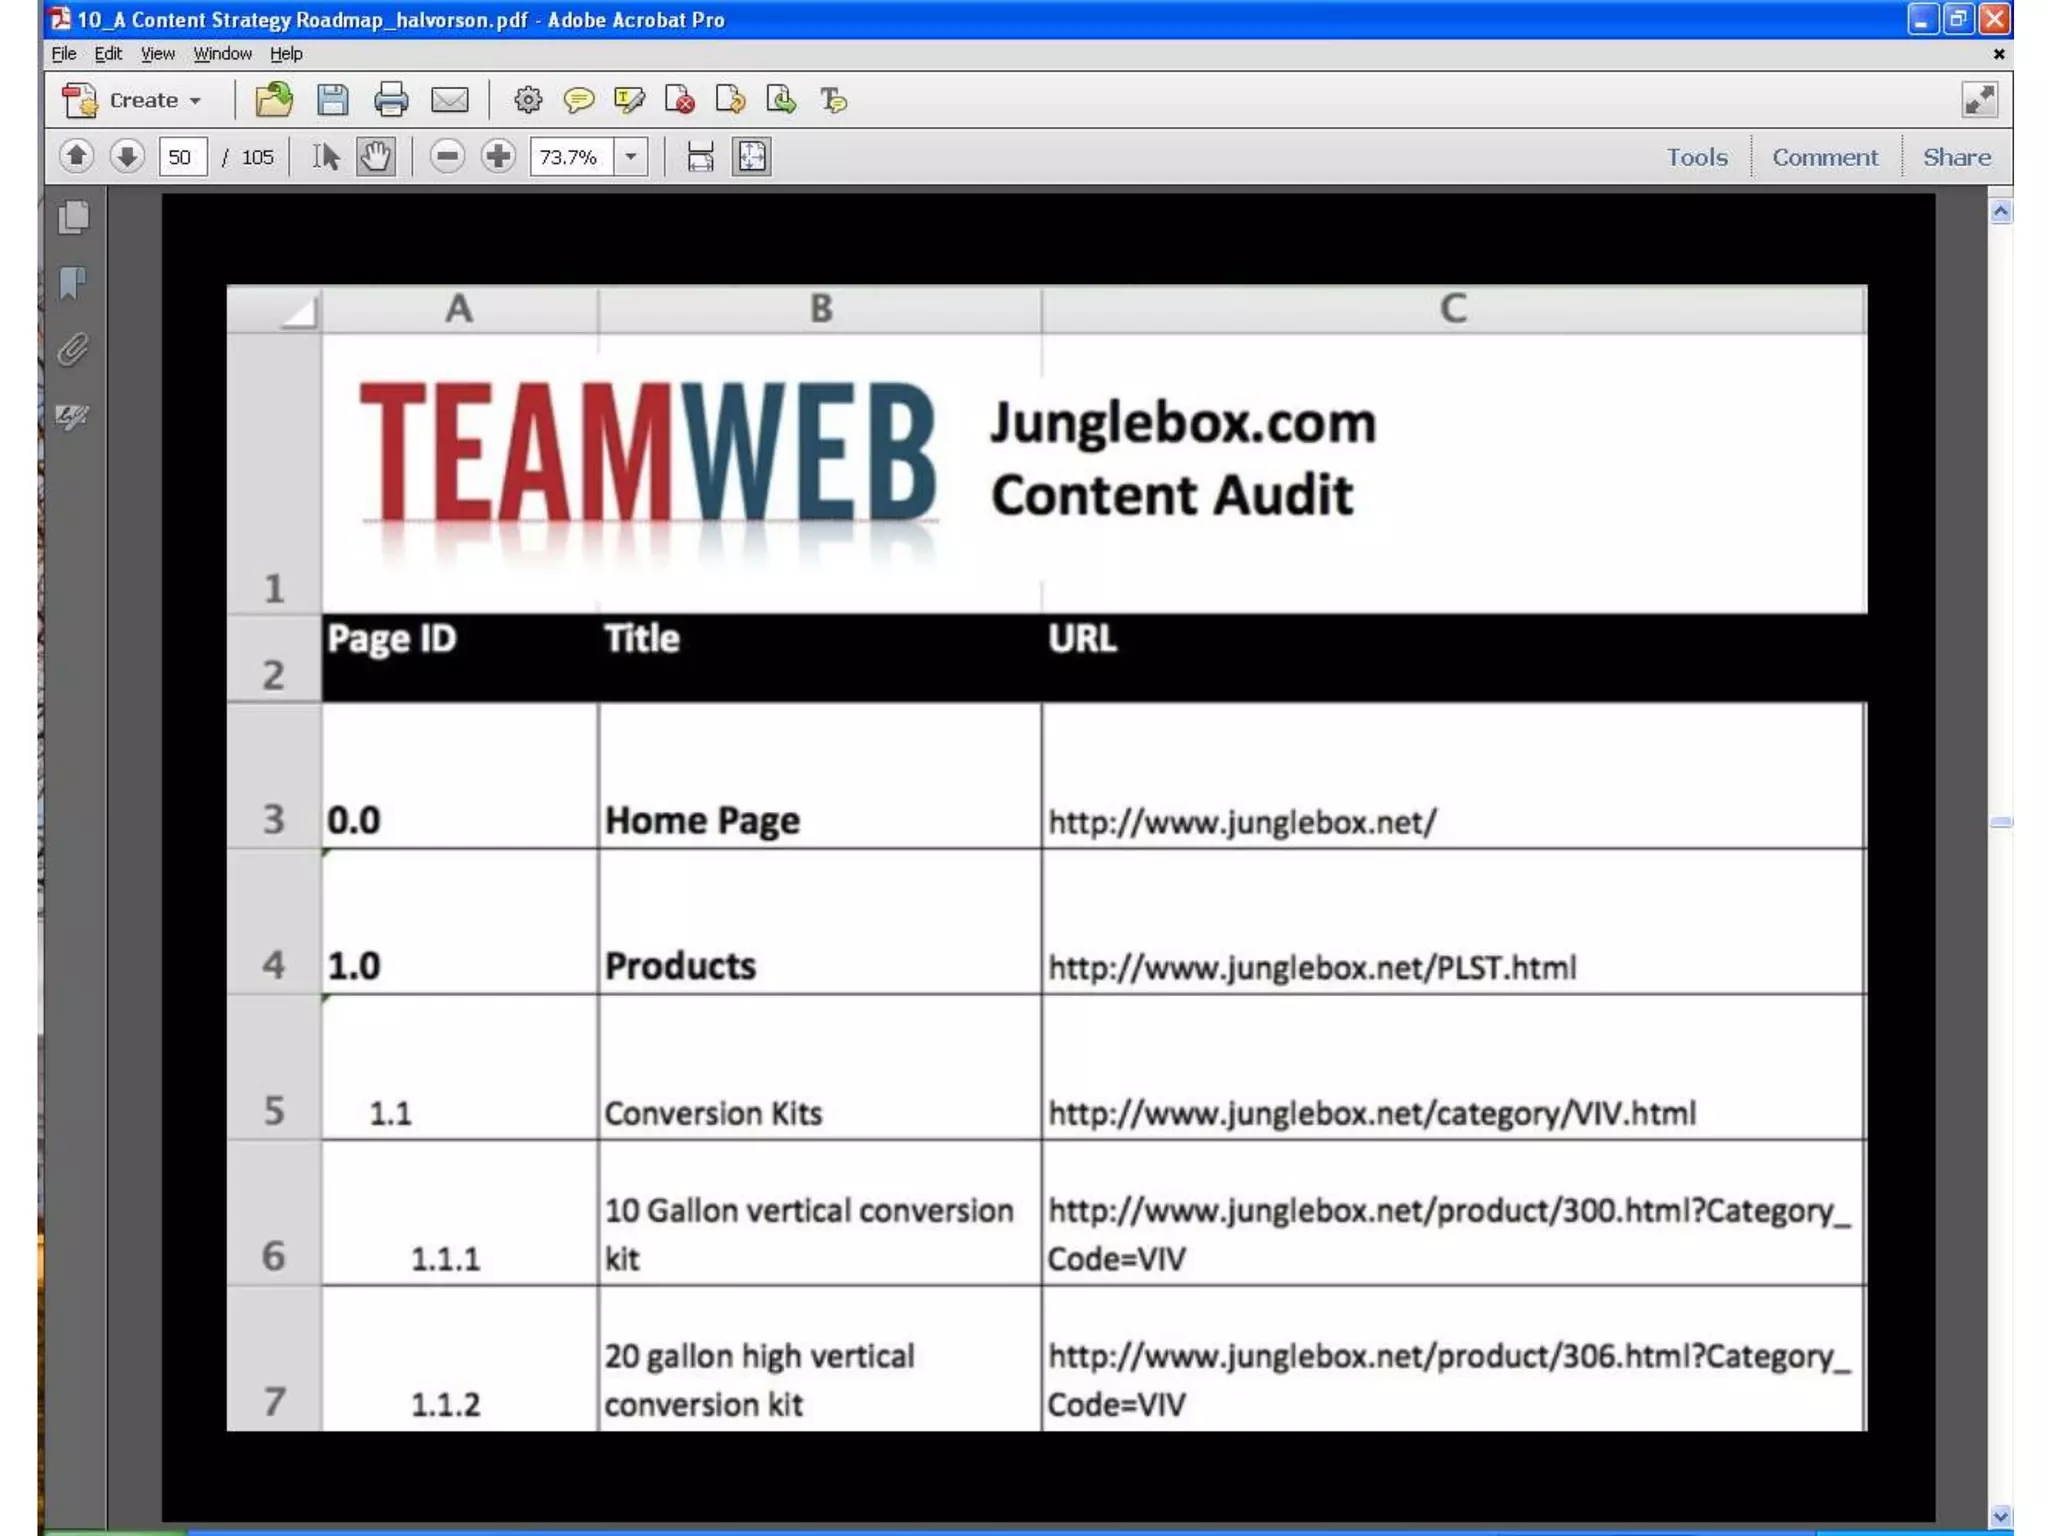Click the Print file icon
The width and height of the screenshot is (2048, 1536).
(390, 100)
